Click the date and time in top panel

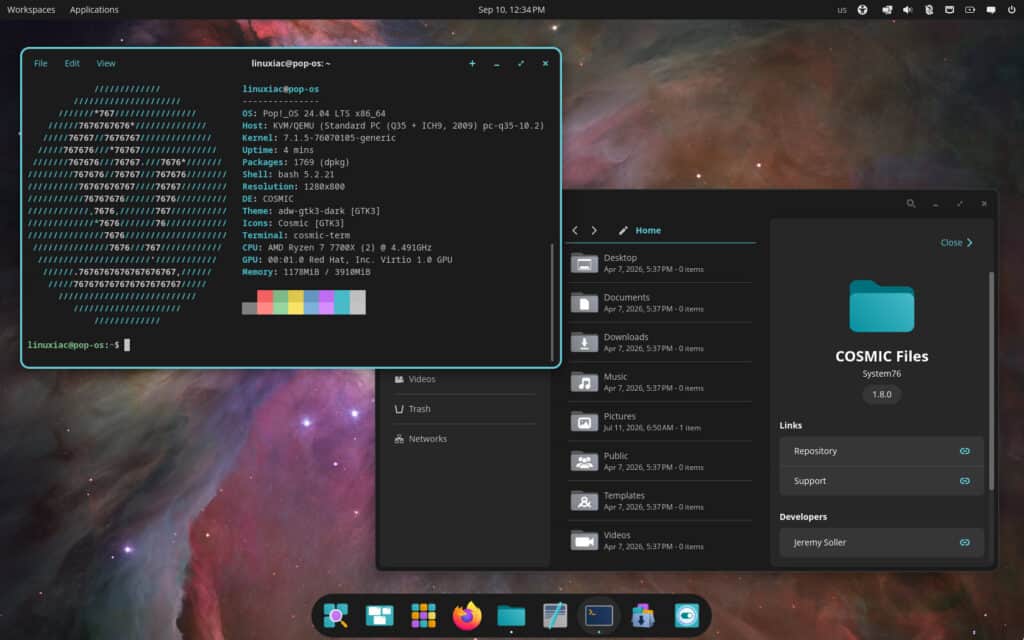[x=511, y=10]
